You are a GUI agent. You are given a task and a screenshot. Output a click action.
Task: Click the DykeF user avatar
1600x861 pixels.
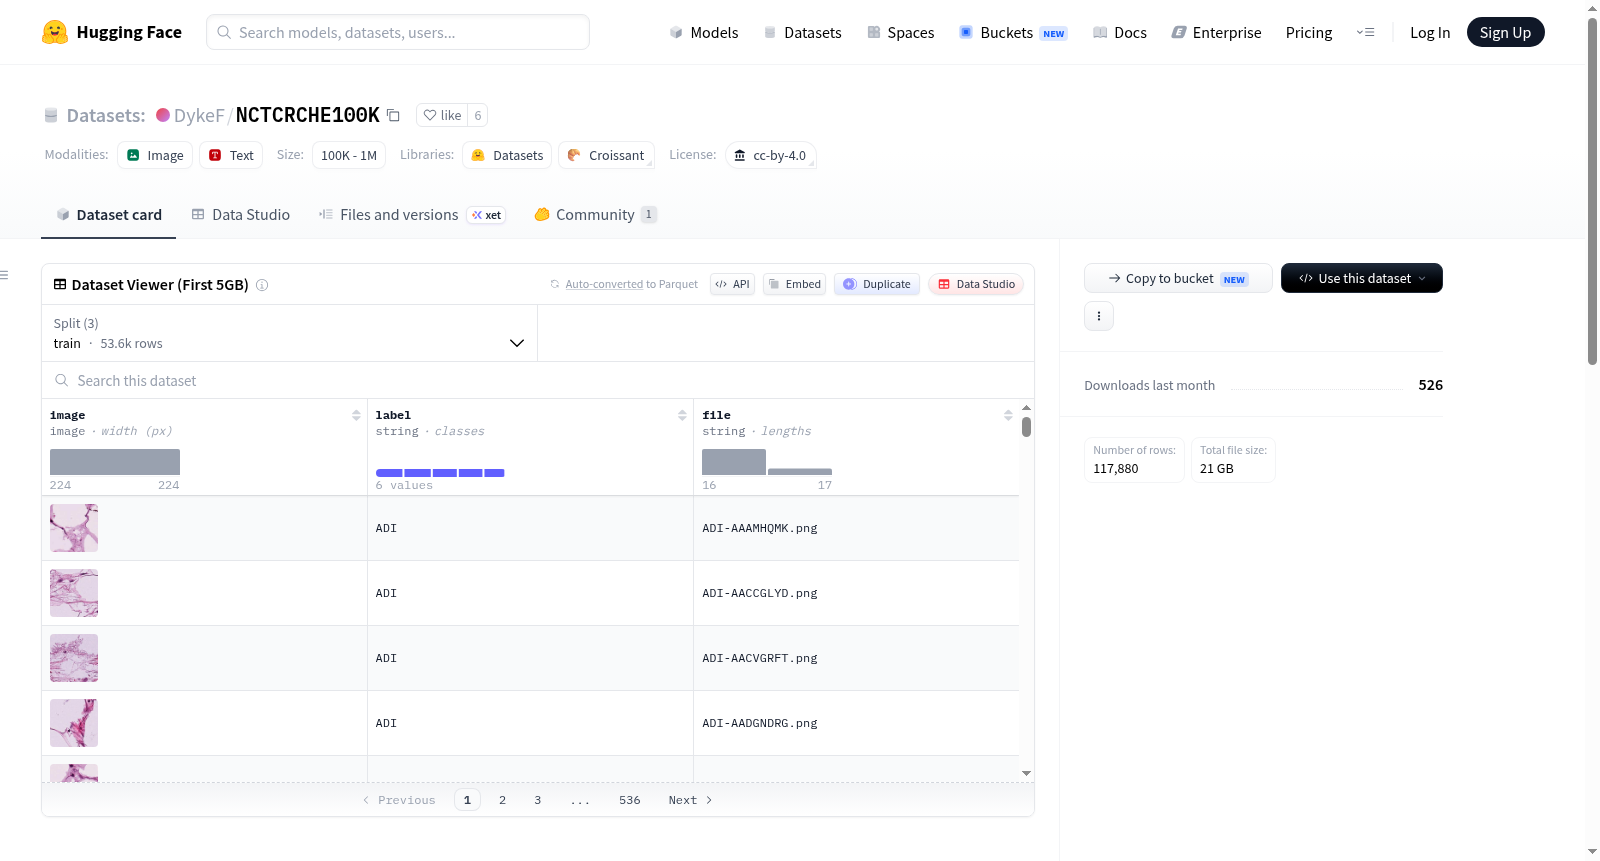point(163,115)
